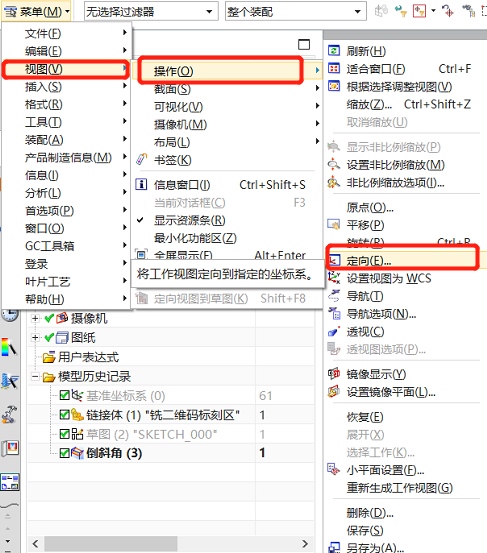Open 导航选项(N) icon
This screenshot has width=487, height=553.
(334, 314)
